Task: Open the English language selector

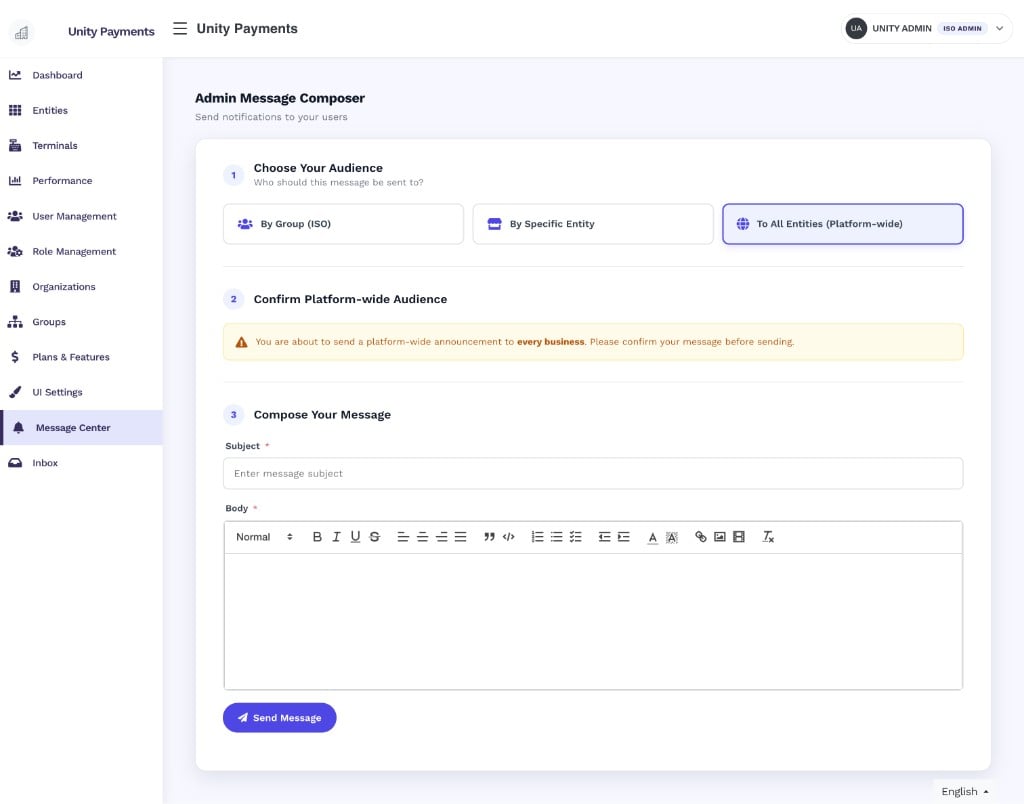Action: tap(964, 791)
